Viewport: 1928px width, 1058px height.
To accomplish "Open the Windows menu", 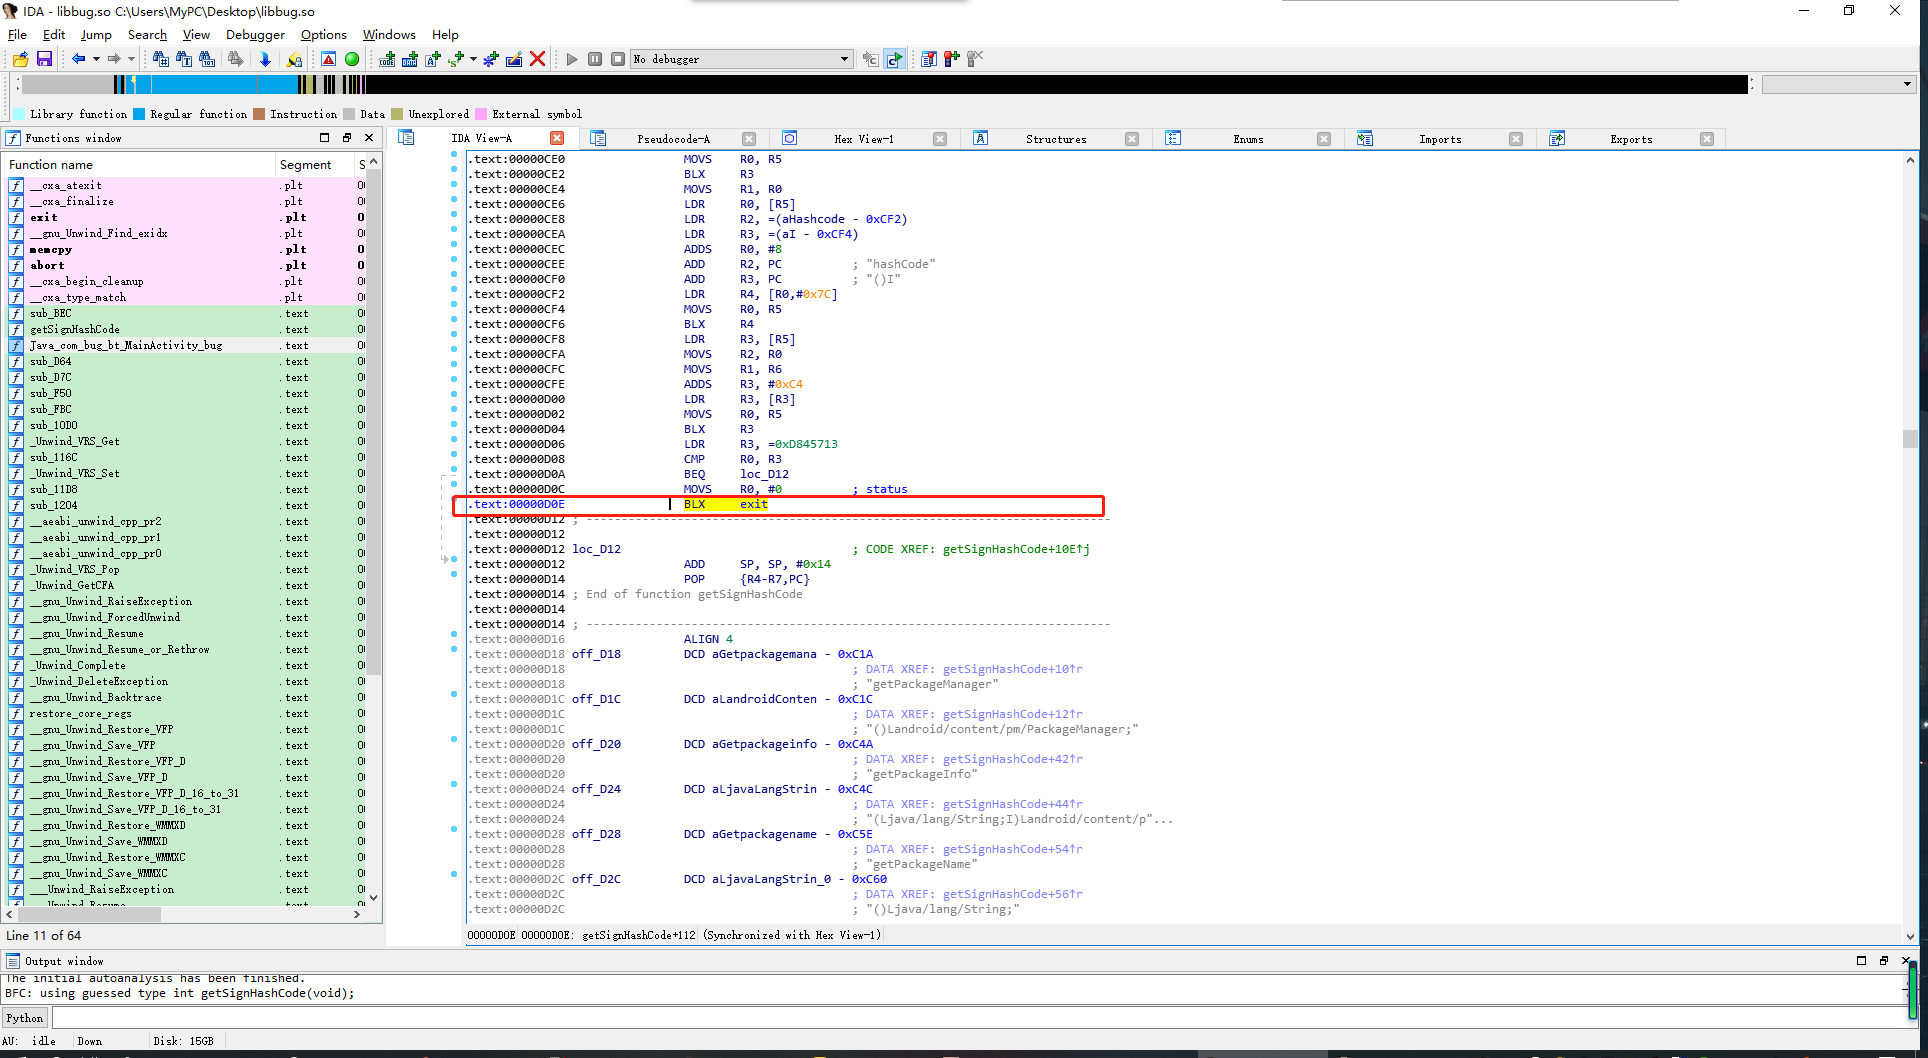I will point(389,34).
